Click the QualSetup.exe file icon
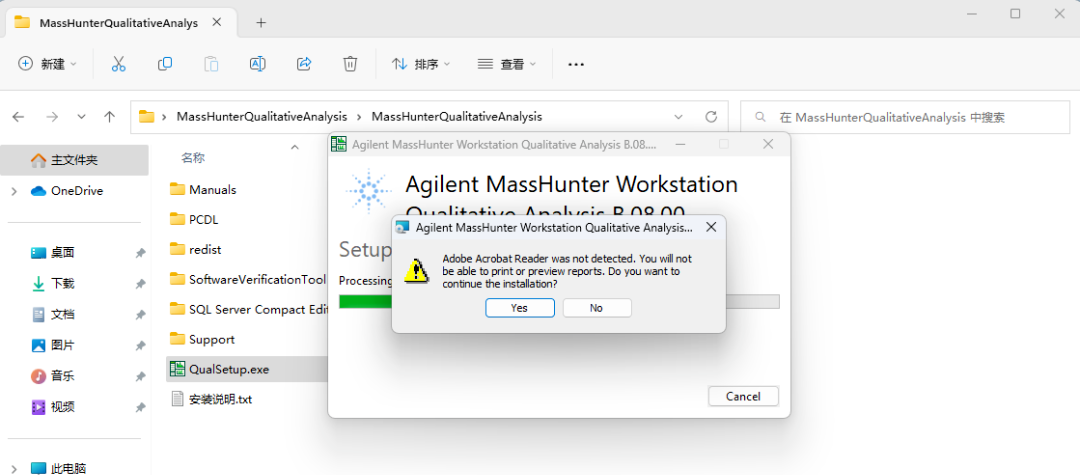1080x475 pixels. (x=177, y=370)
